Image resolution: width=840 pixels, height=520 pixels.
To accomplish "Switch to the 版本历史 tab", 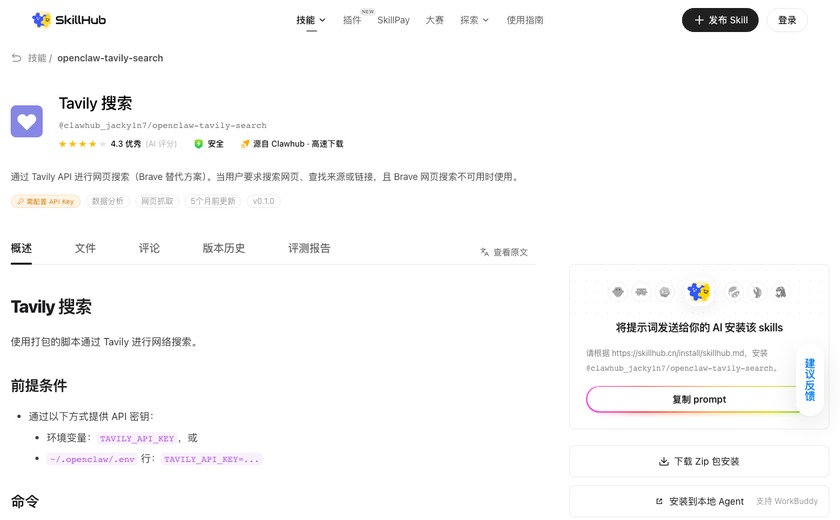I will pos(224,248).
